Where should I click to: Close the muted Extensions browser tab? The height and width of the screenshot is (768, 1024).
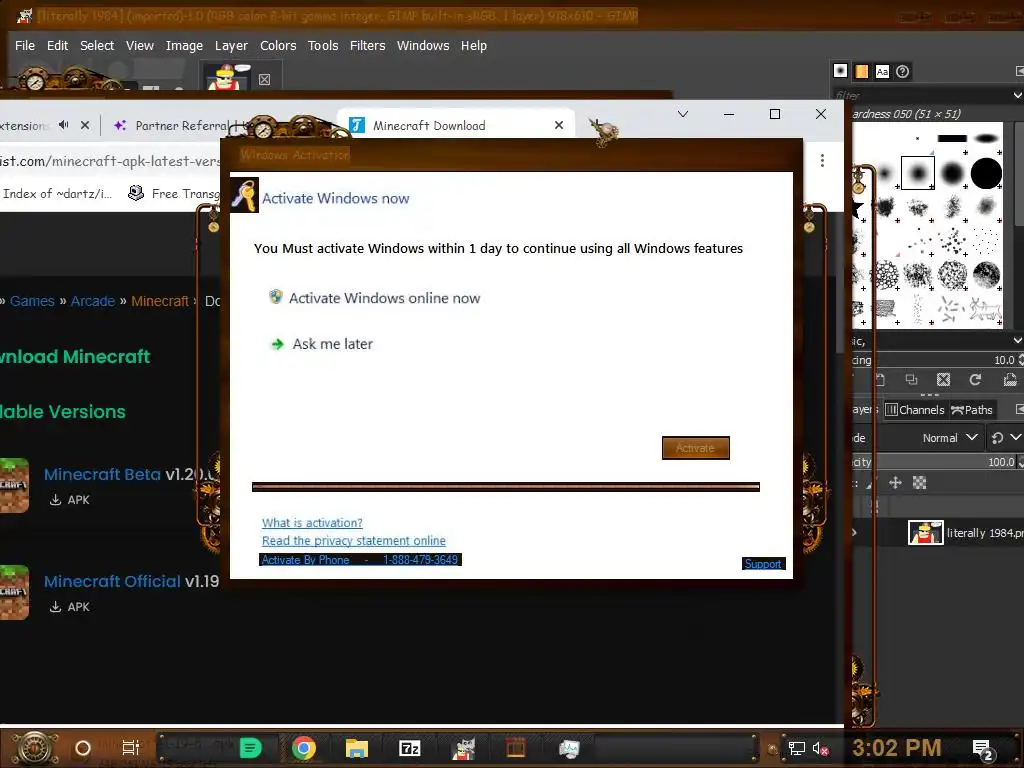pyautogui.click(x=85, y=125)
